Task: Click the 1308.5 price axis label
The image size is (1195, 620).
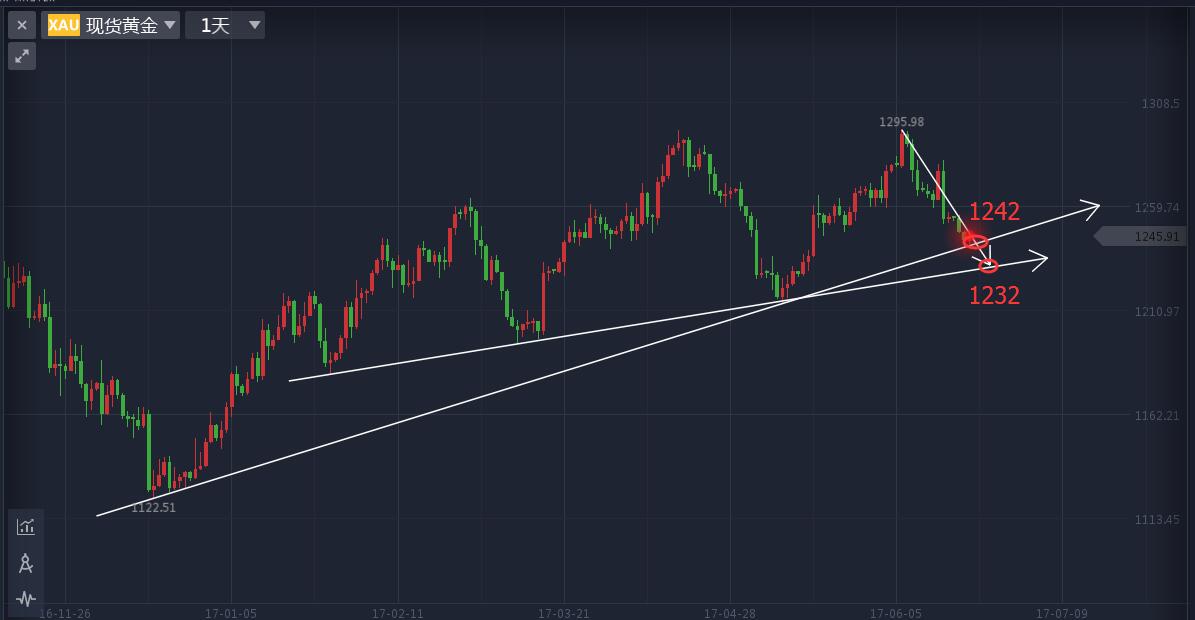Action: (x=1160, y=103)
